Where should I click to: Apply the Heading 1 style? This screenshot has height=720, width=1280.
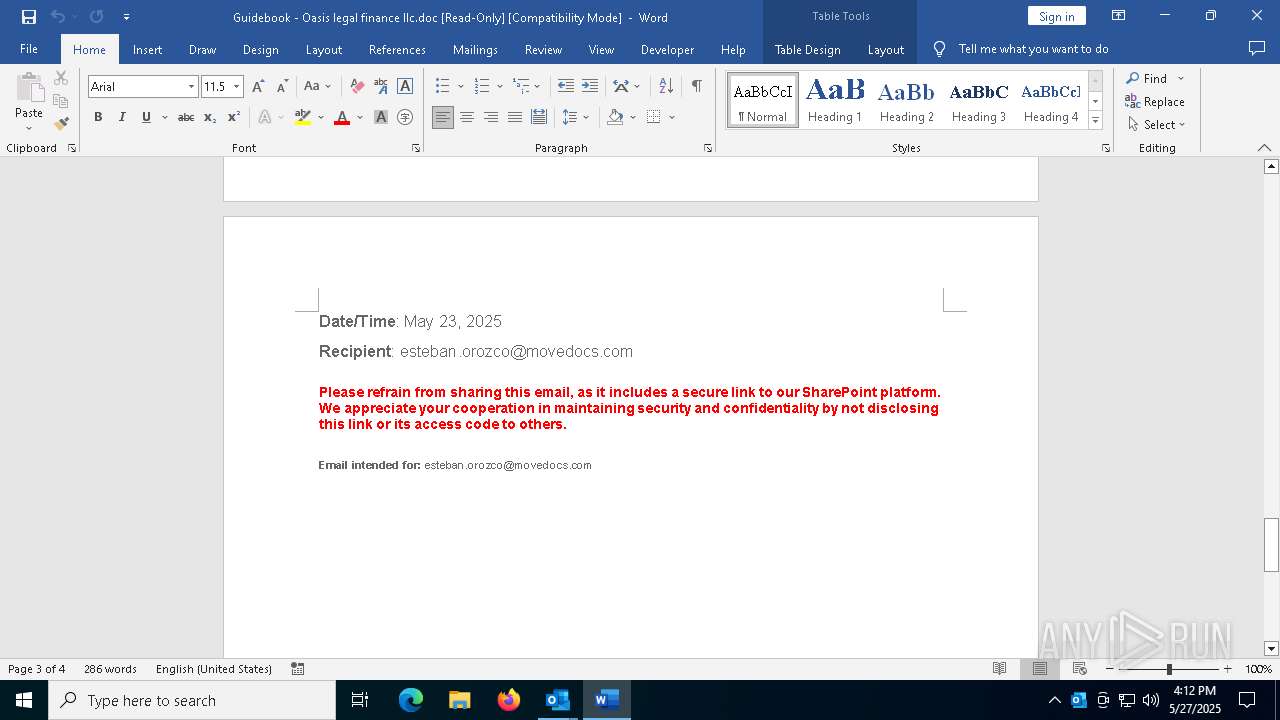[x=835, y=100]
